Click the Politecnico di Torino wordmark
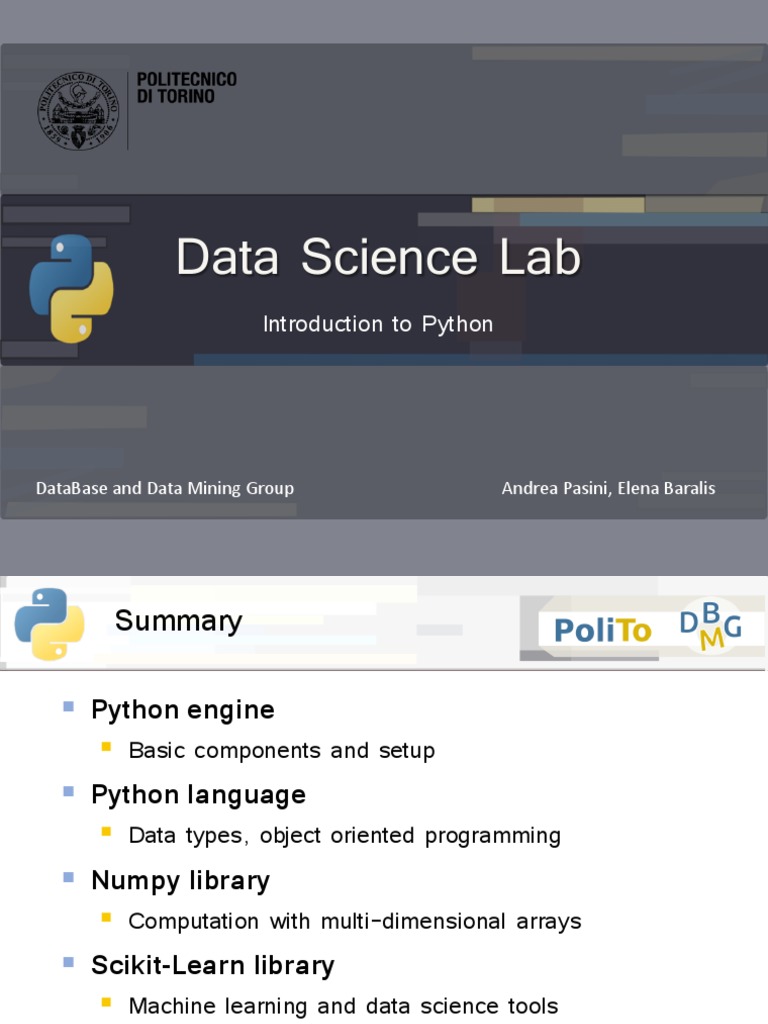Screen dimensions: 768x1024 click(186, 88)
